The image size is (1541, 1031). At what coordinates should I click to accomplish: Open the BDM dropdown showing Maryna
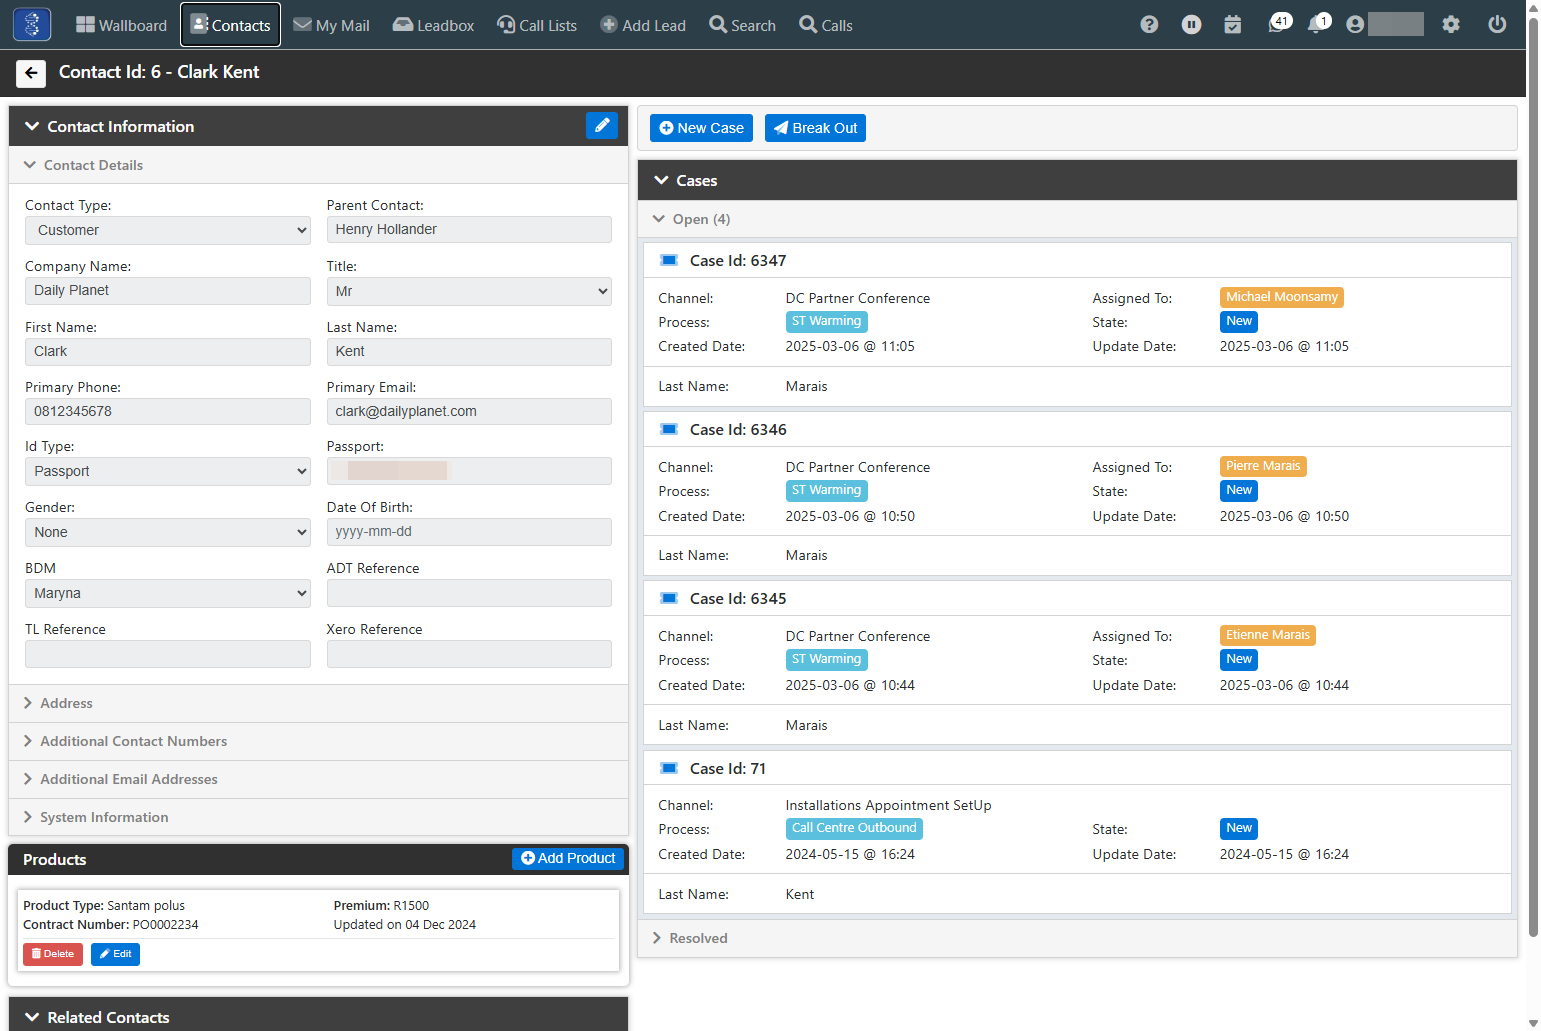click(x=168, y=593)
